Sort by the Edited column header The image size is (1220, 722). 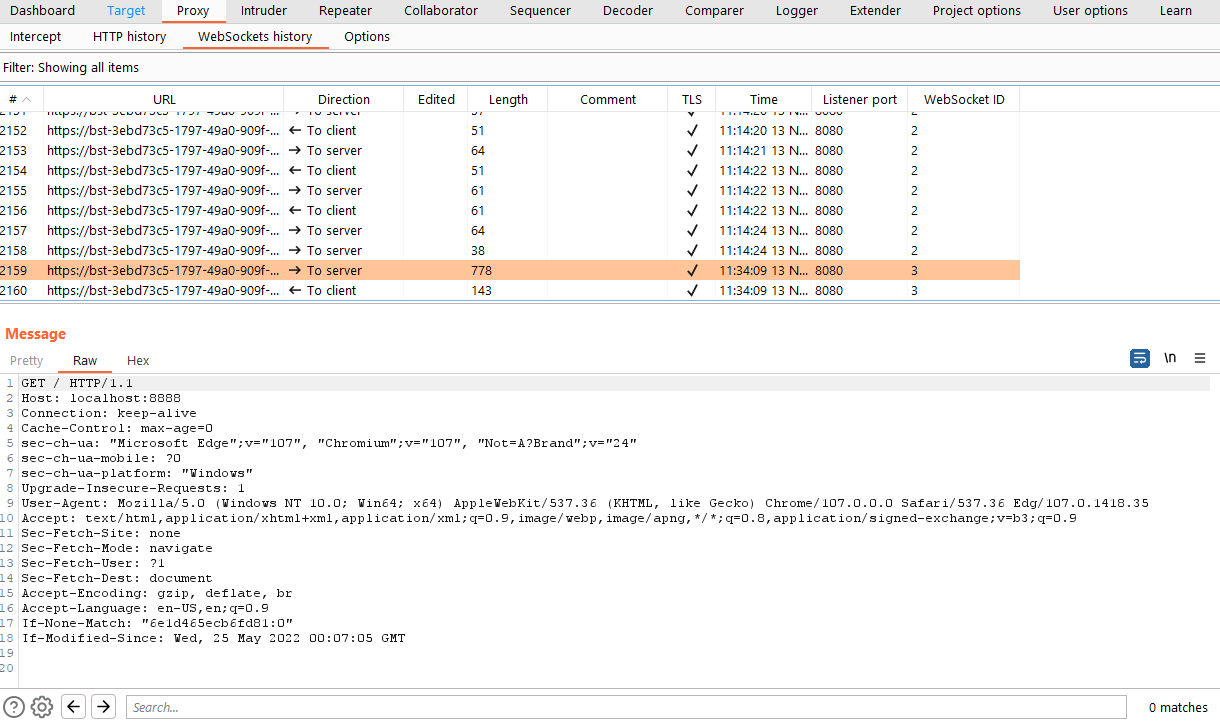(x=436, y=99)
